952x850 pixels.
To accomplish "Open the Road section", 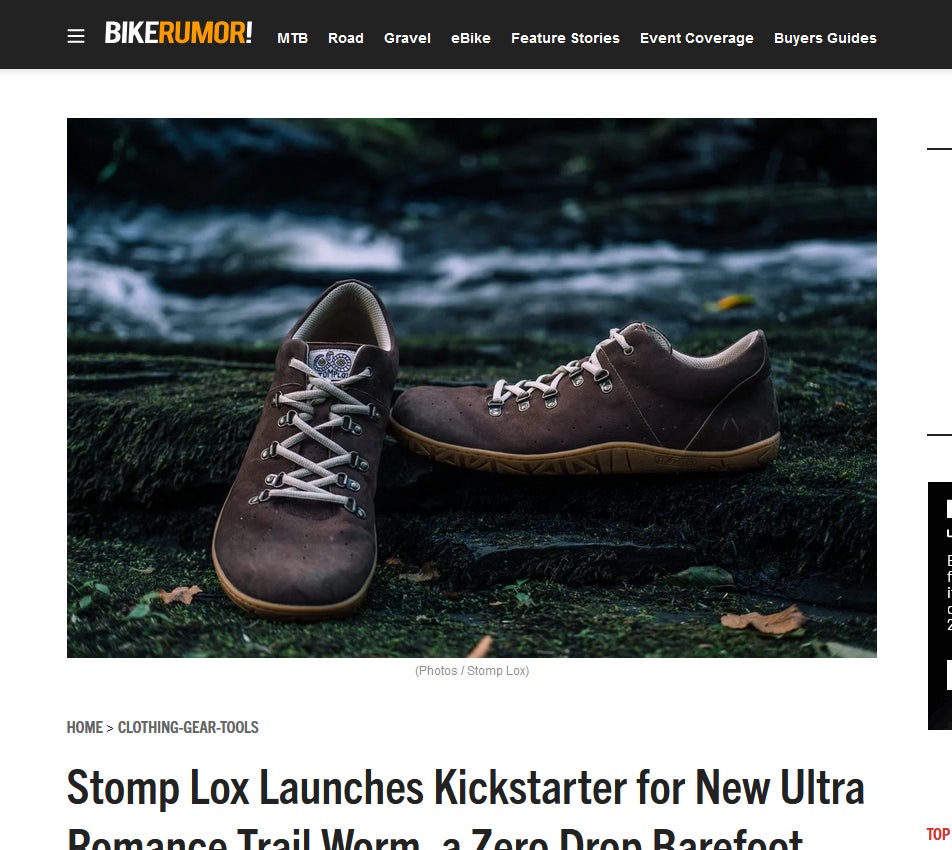I will click(345, 38).
